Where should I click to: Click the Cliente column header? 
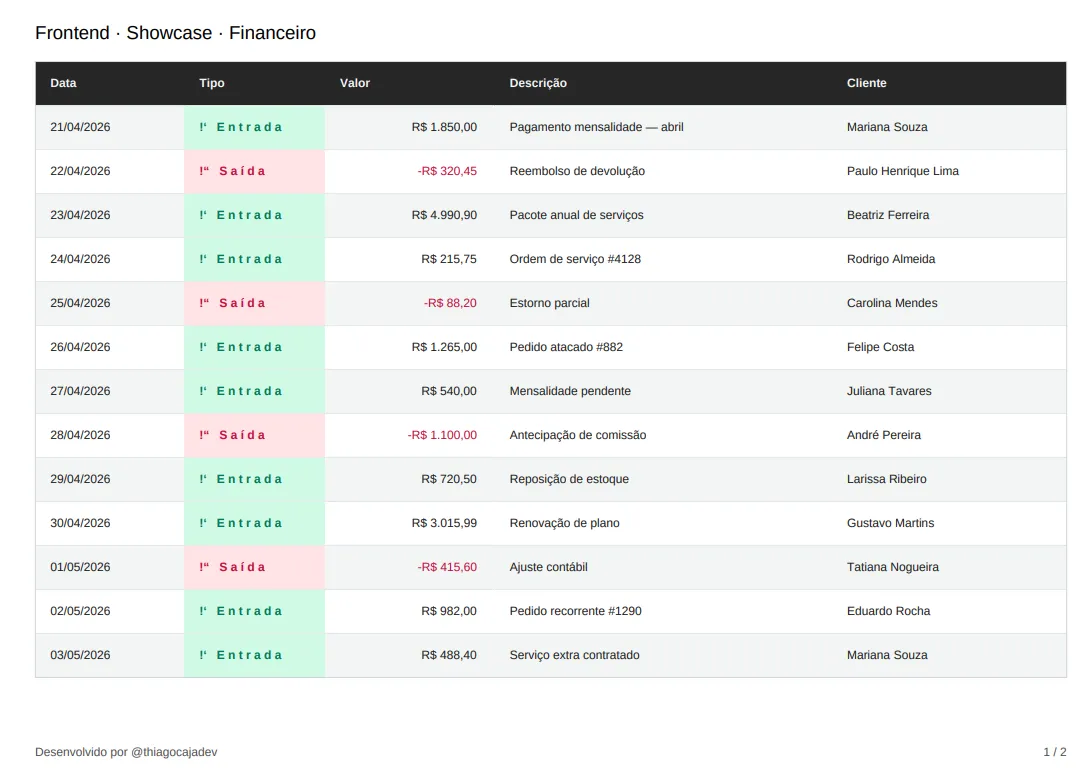coord(866,83)
